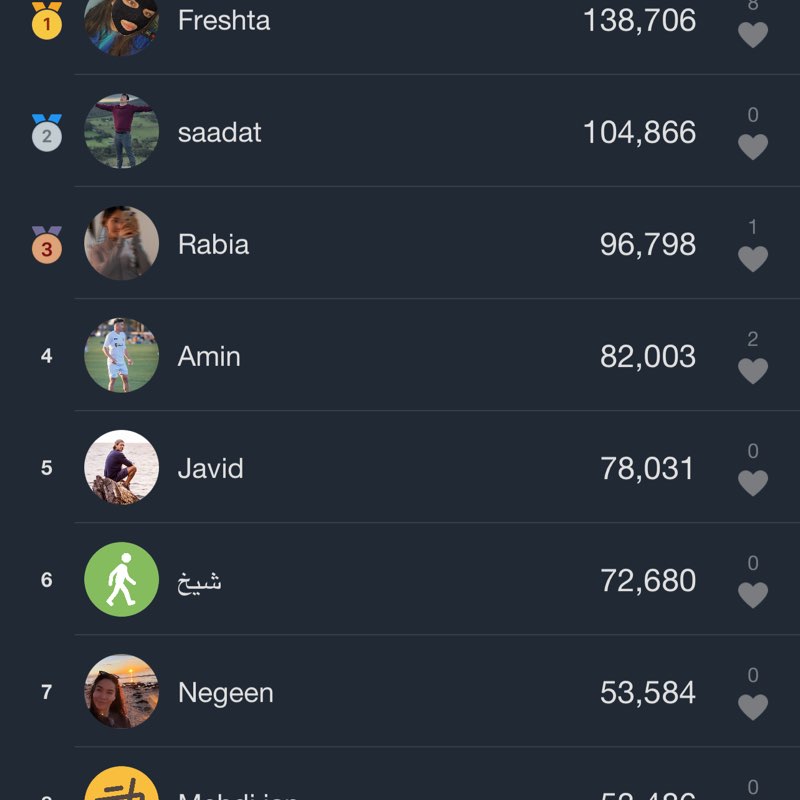Open saadat's profile picture
This screenshot has height=800, width=800.
tap(121, 131)
